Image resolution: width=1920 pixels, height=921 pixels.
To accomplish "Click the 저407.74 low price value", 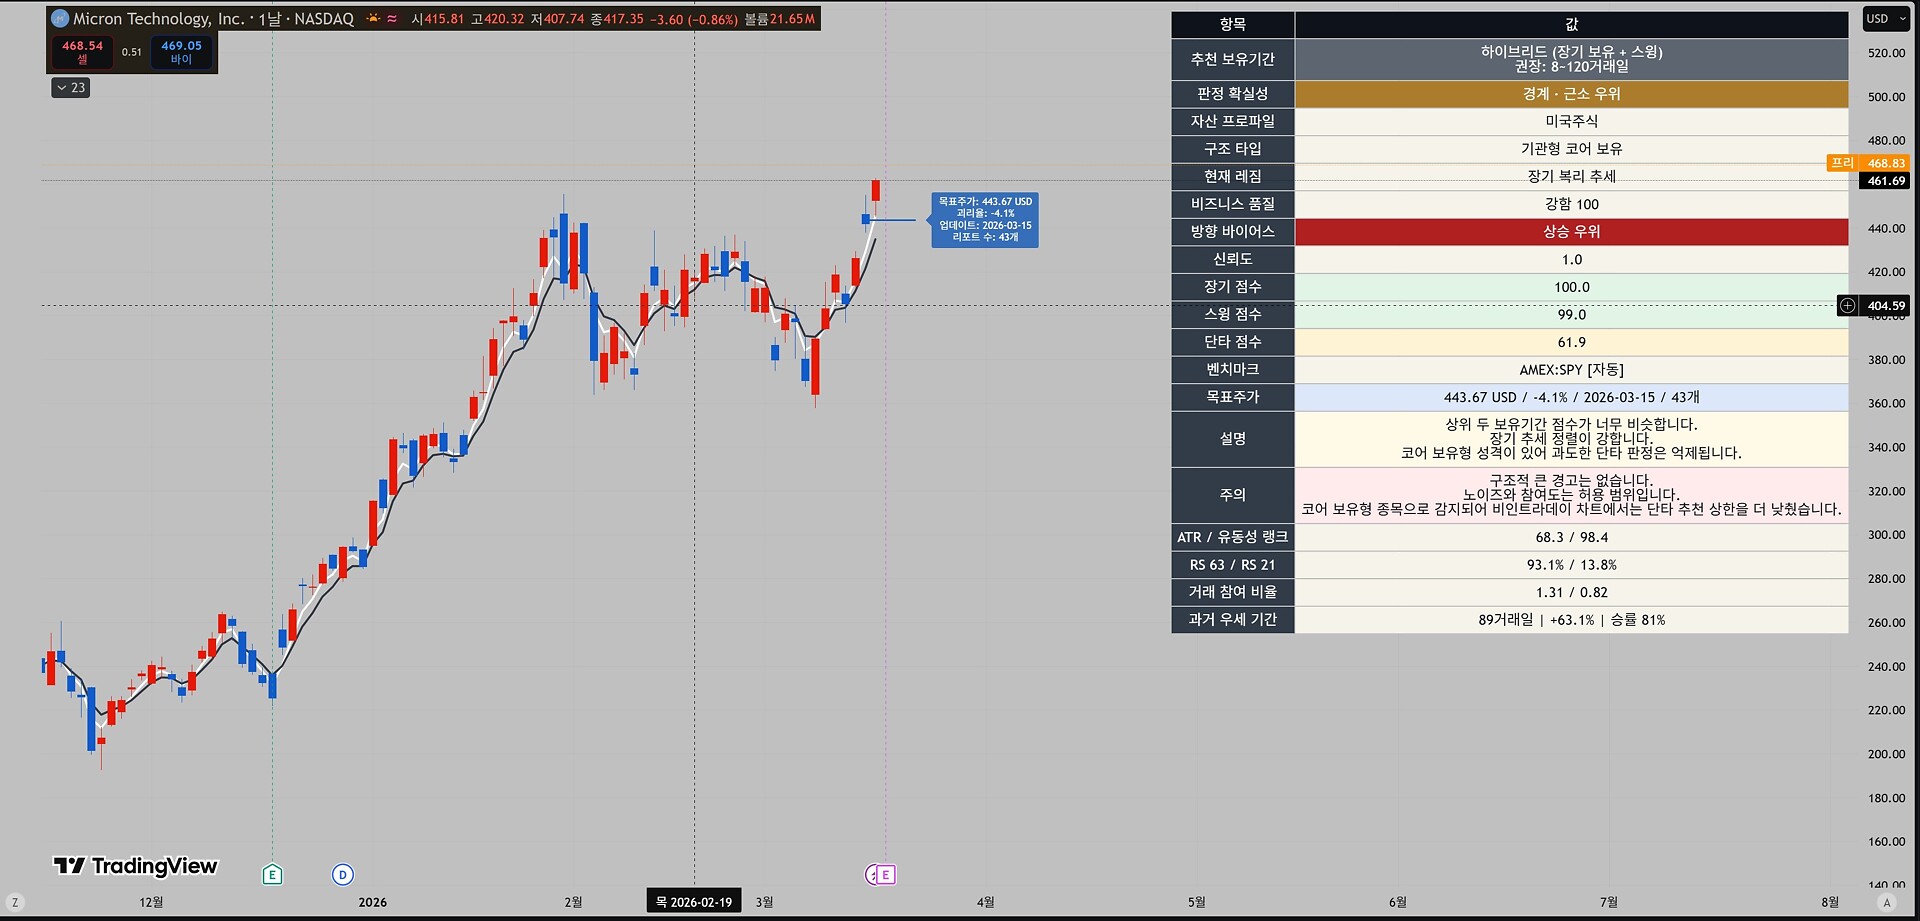I will 557,19.
